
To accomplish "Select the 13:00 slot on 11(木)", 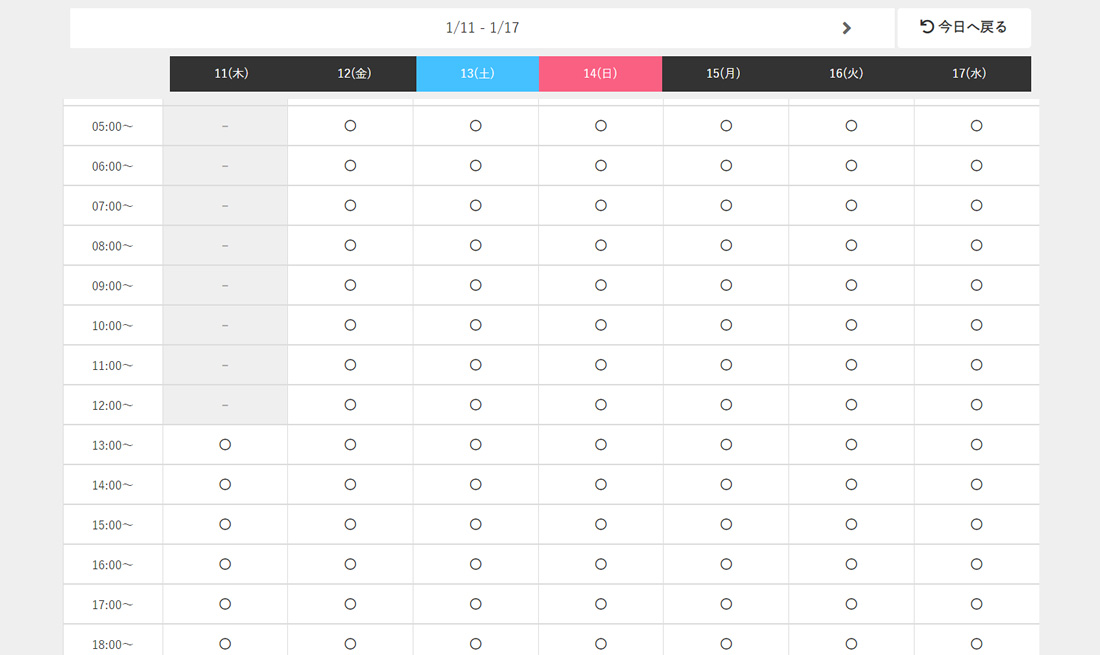I will pyautogui.click(x=225, y=445).
